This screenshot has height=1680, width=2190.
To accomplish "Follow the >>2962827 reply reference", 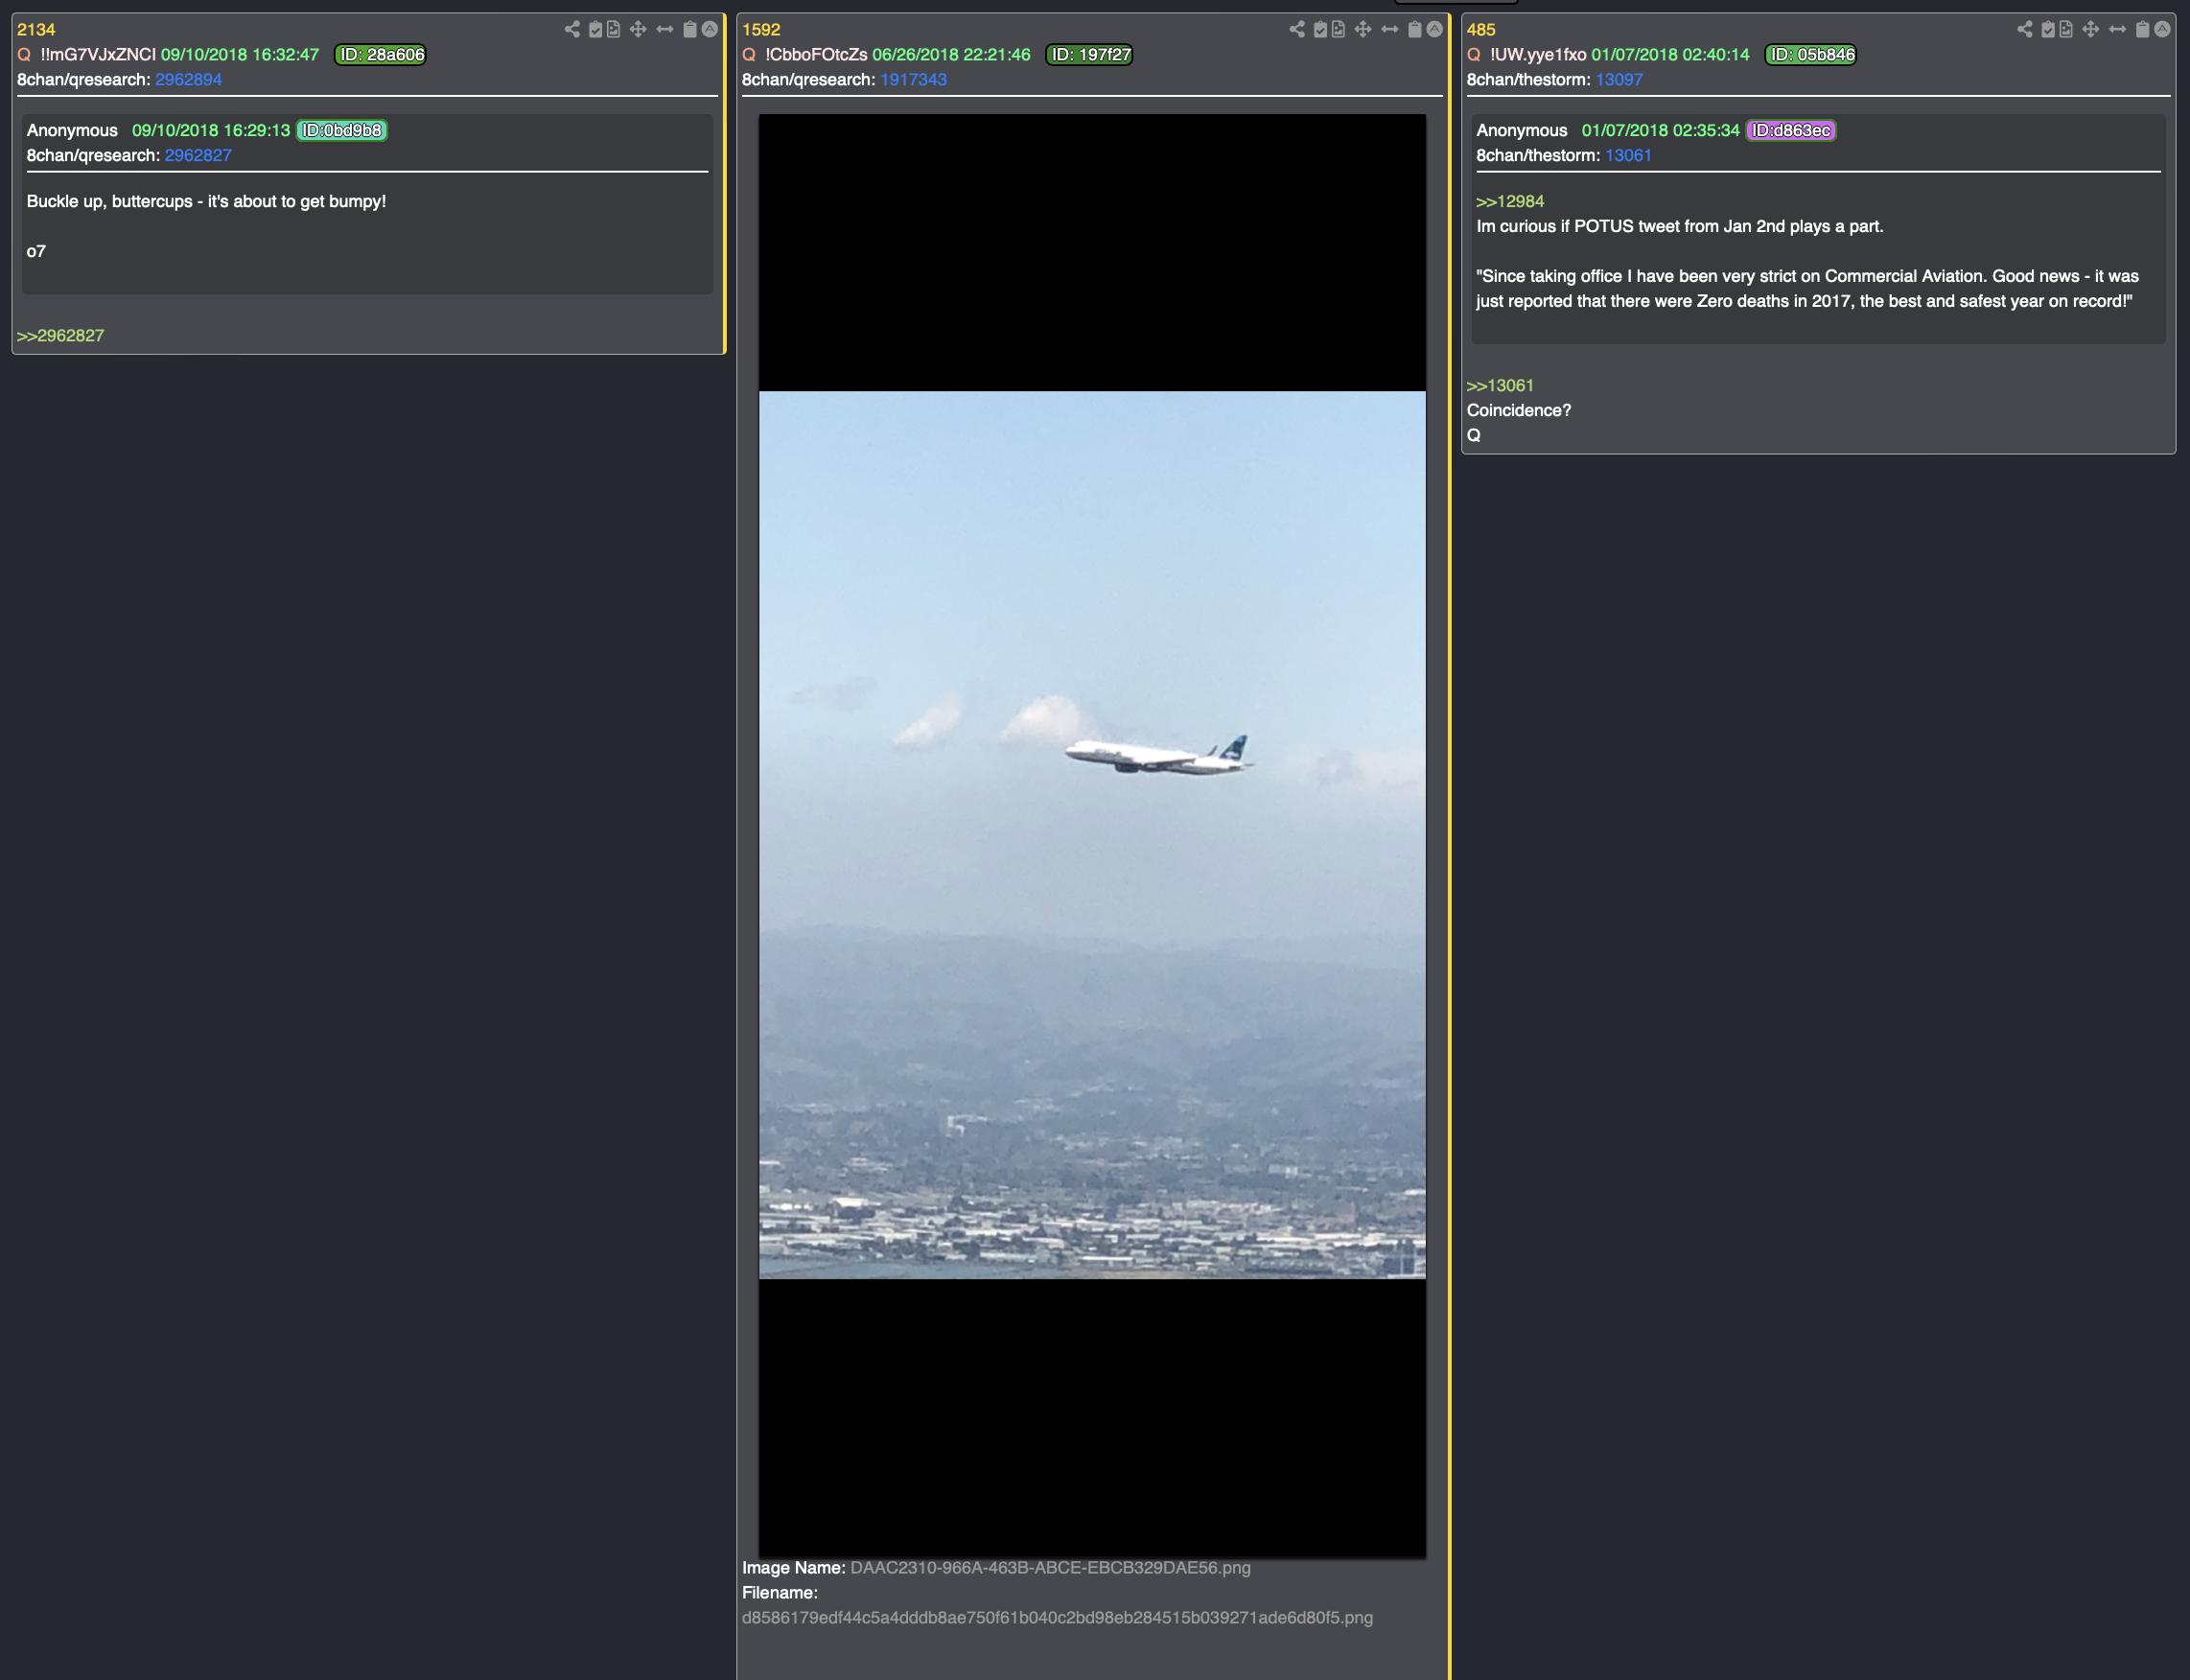I will pos(60,336).
